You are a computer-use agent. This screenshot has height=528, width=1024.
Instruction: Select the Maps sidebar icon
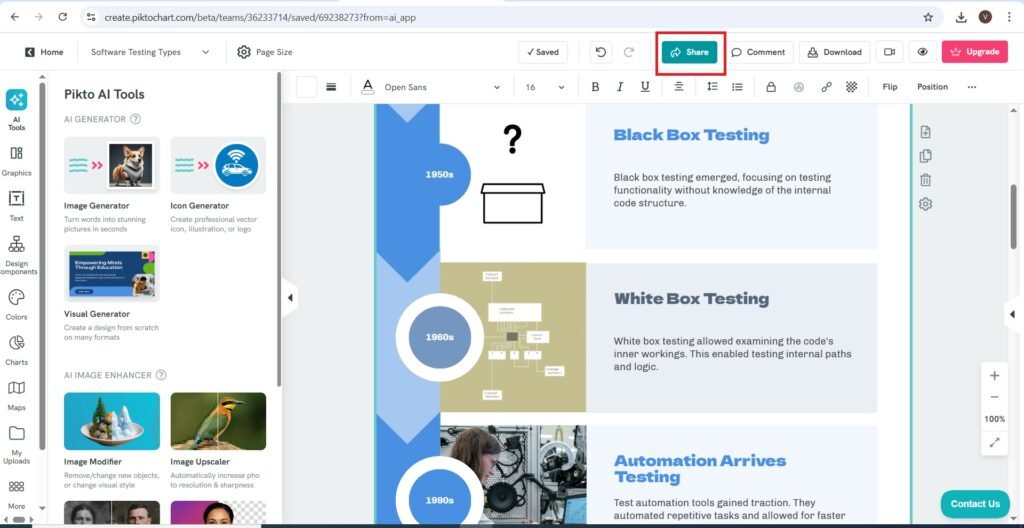(x=16, y=394)
